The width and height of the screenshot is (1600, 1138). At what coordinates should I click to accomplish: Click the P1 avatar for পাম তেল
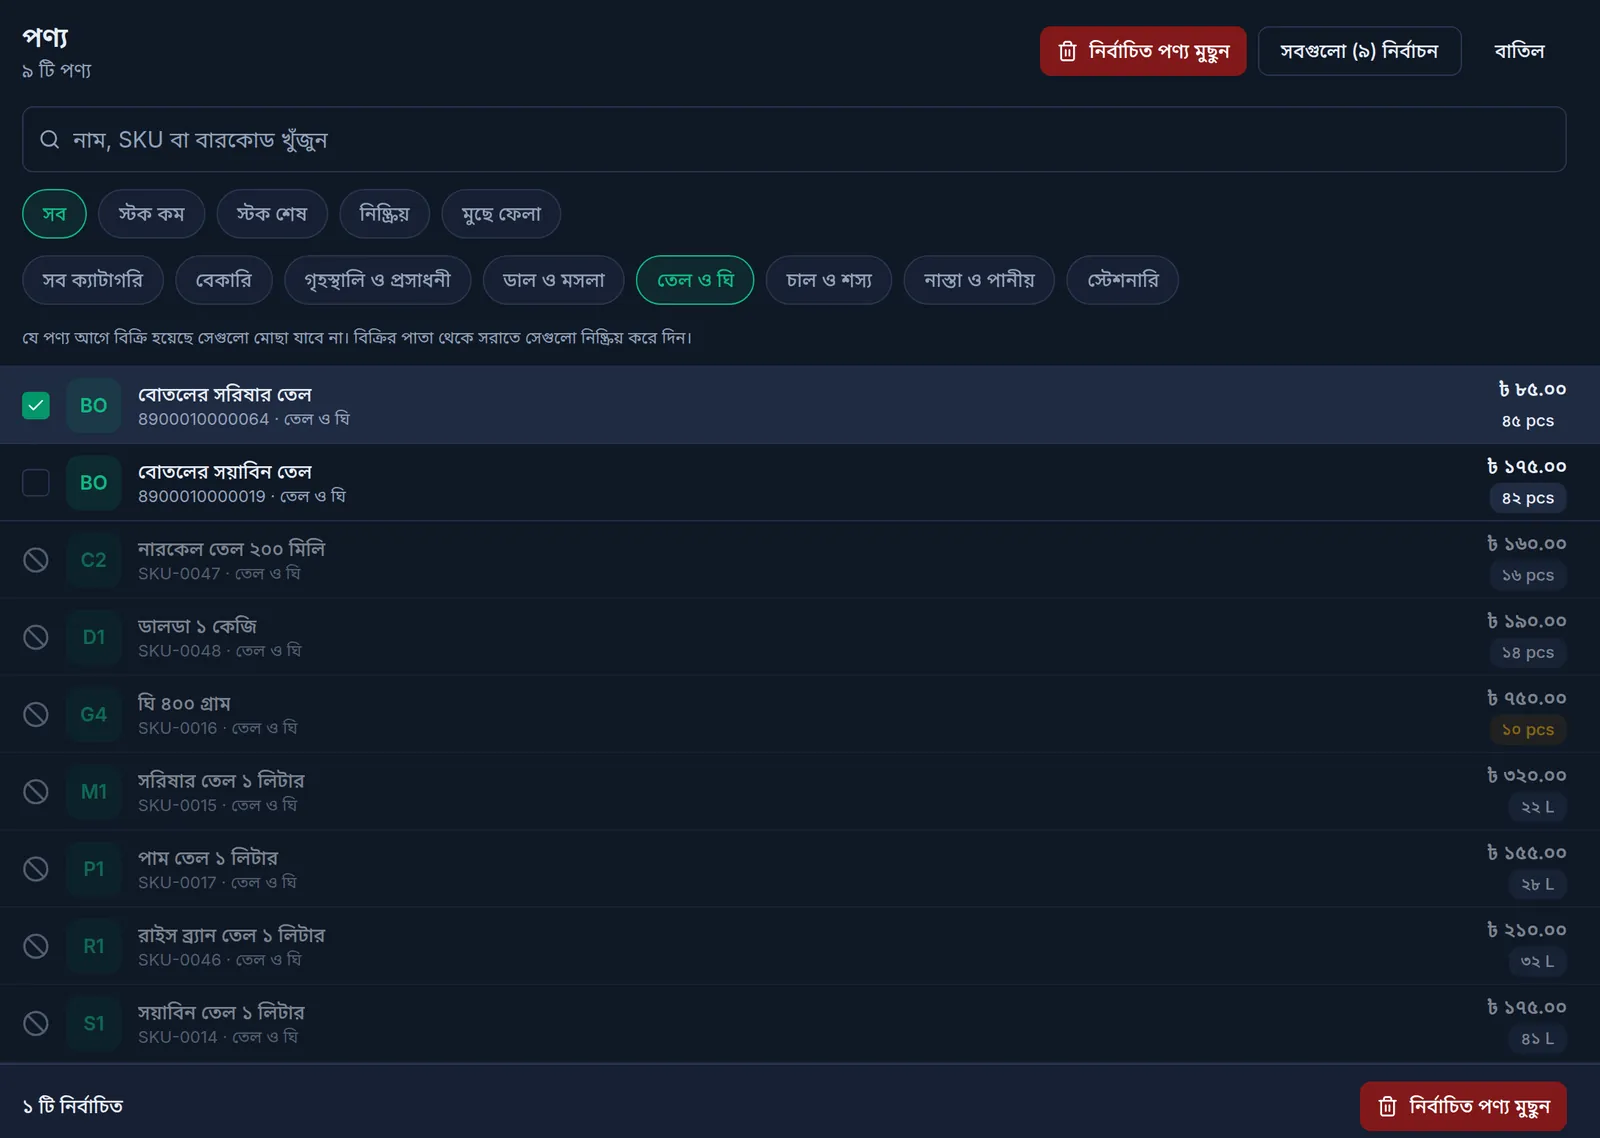click(x=94, y=868)
